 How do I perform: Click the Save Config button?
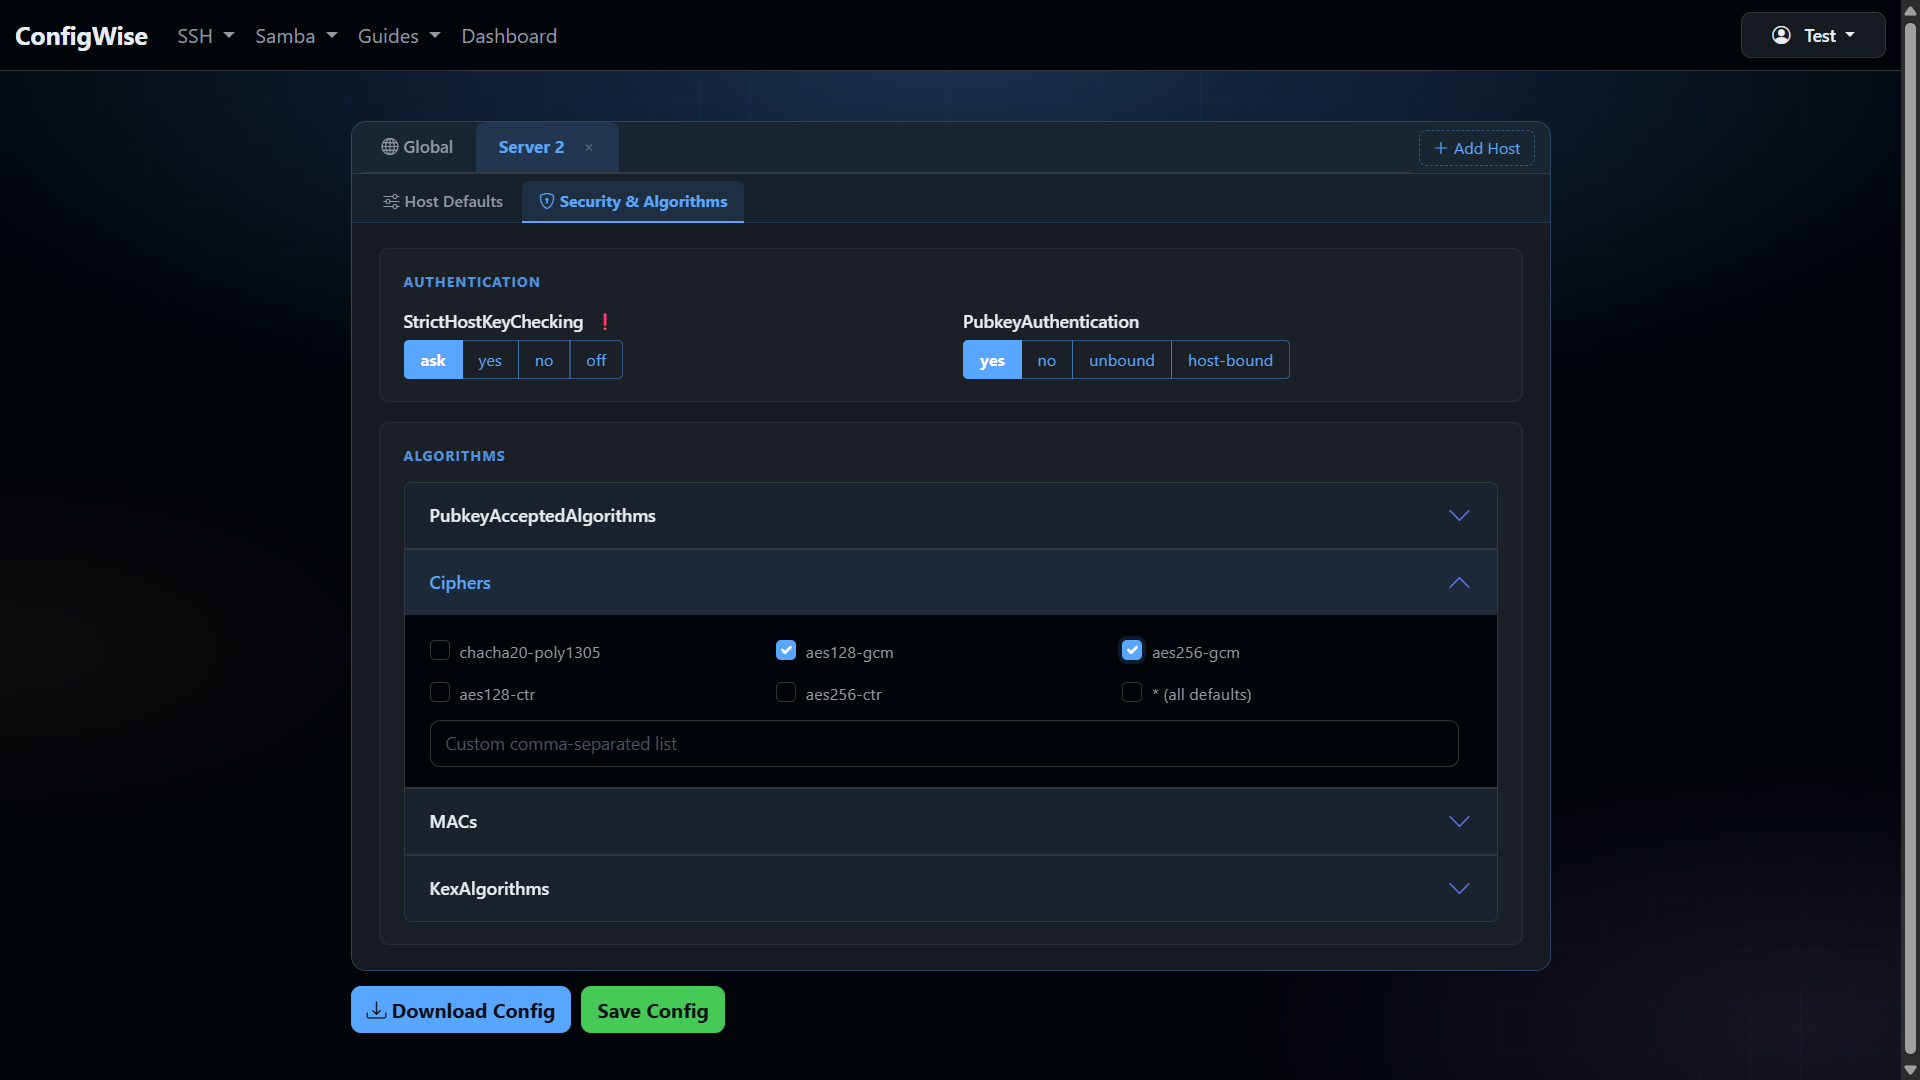652,1010
